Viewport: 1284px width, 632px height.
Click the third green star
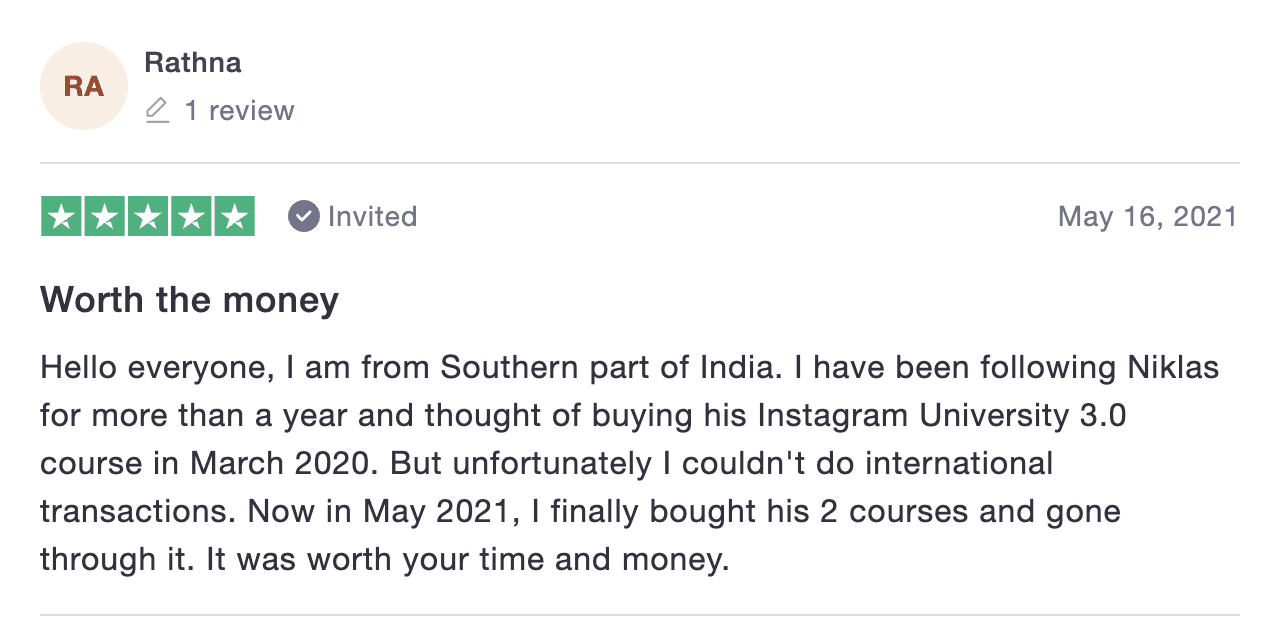click(148, 217)
